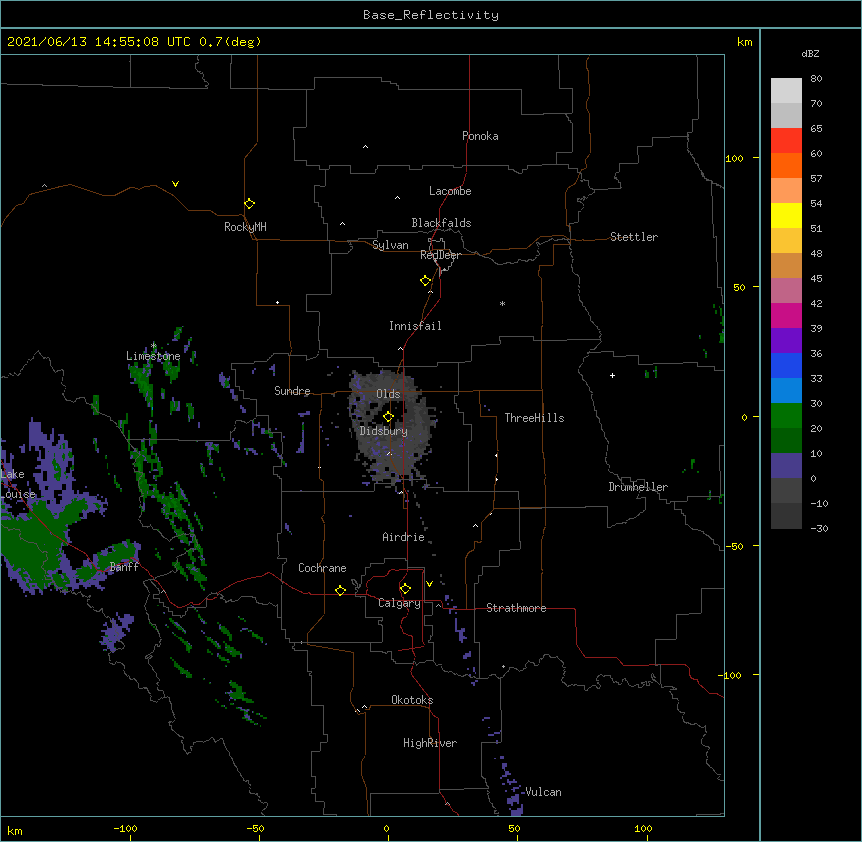Click the yellow diamond marker below Cochrane

(340, 590)
